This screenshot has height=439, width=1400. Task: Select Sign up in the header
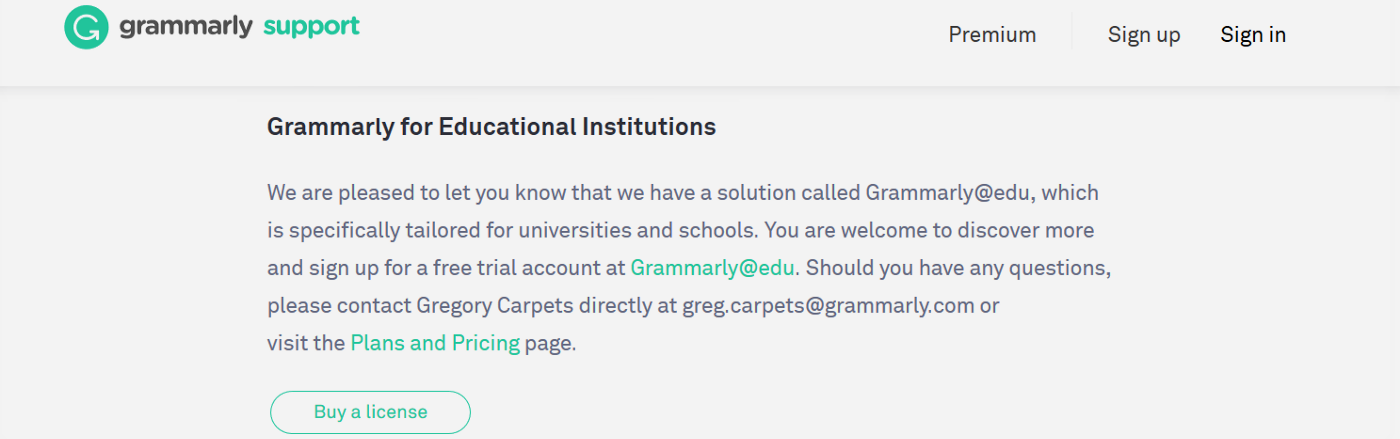point(1144,35)
